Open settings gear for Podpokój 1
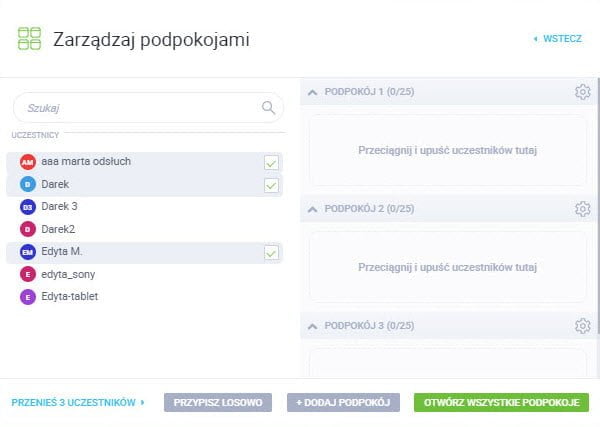The image size is (600, 427). click(x=583, y=92)
